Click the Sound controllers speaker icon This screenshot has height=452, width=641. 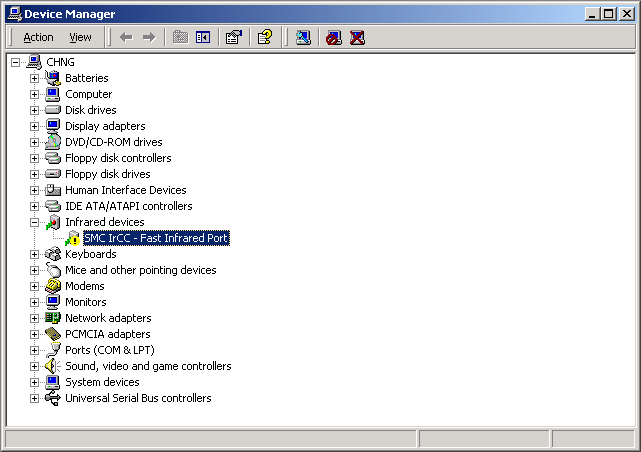point(53,366)
